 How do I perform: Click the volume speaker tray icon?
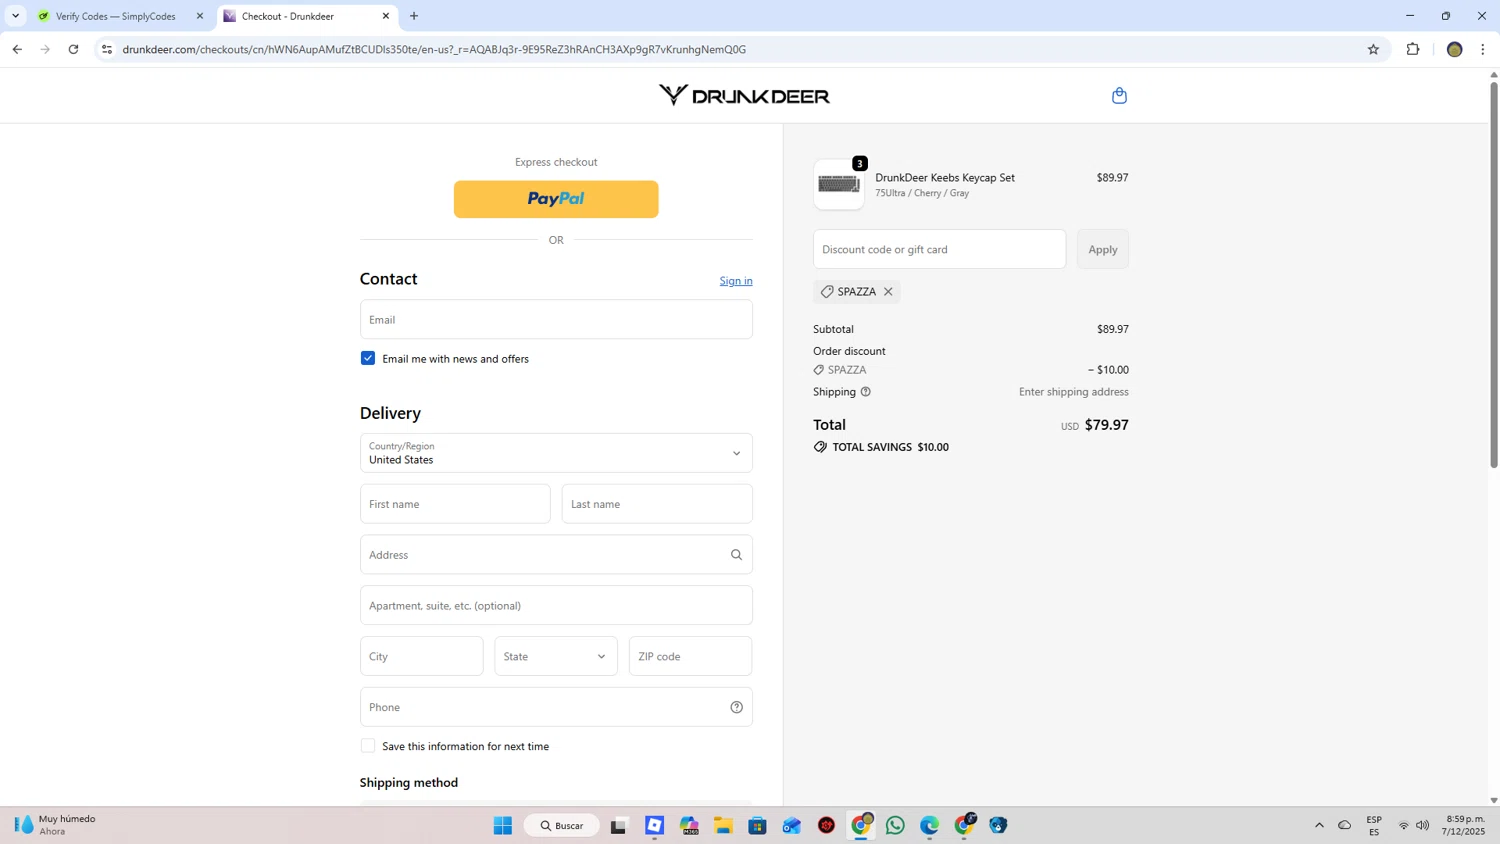1422,826
